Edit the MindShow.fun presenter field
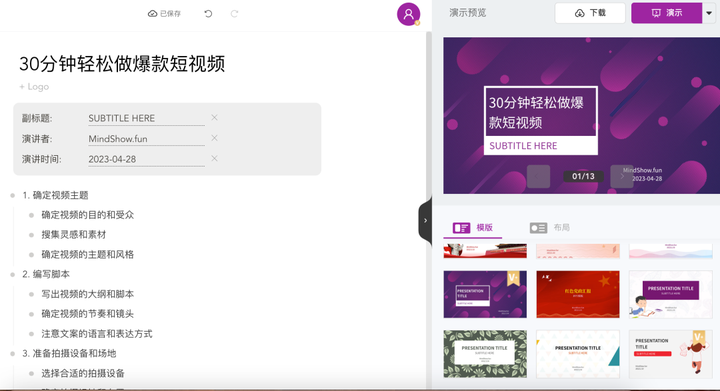 click(146, 139)
